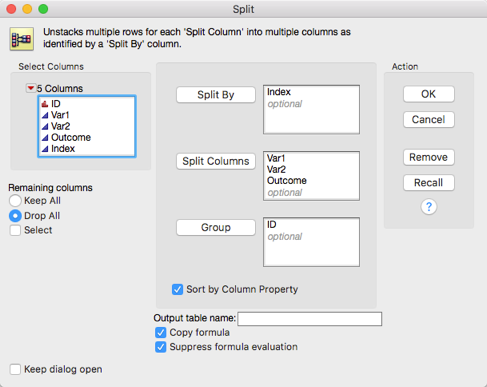This screenshot has height=387, width=487.
Task: Zoom the Split dialog with green button
Action: coord(43,9)
